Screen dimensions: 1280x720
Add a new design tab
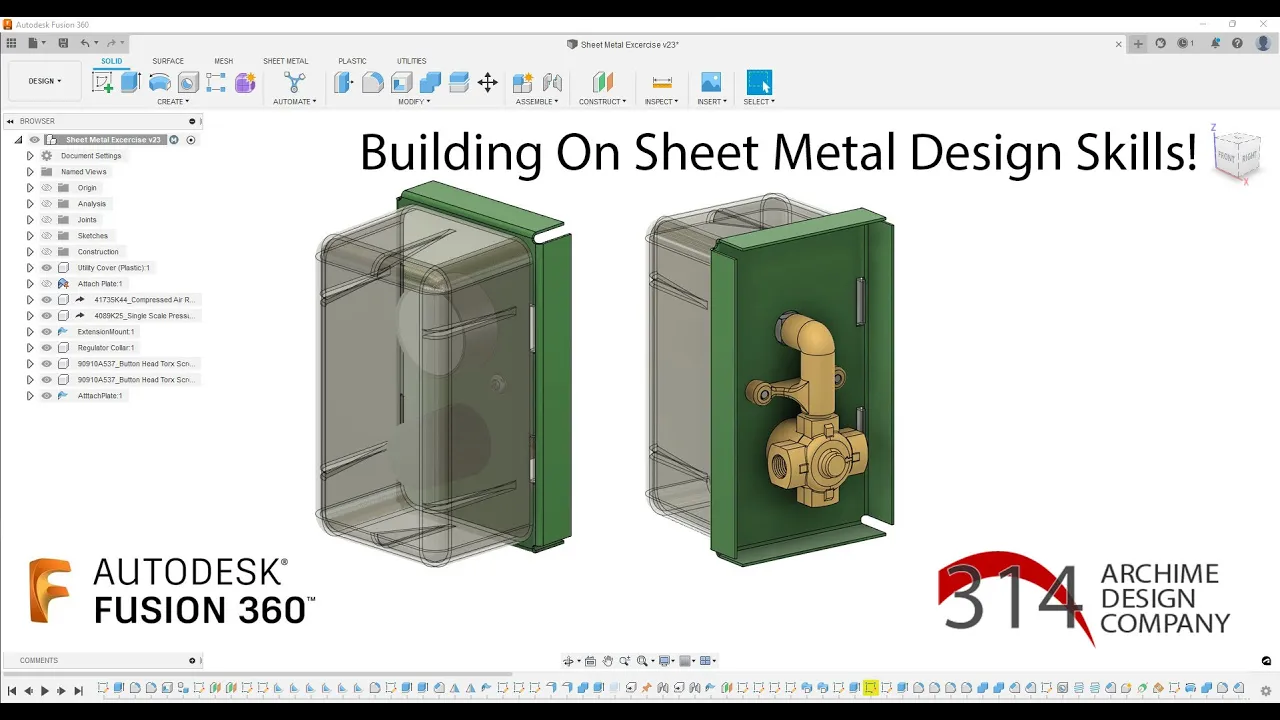click(x=1138, y=44)
